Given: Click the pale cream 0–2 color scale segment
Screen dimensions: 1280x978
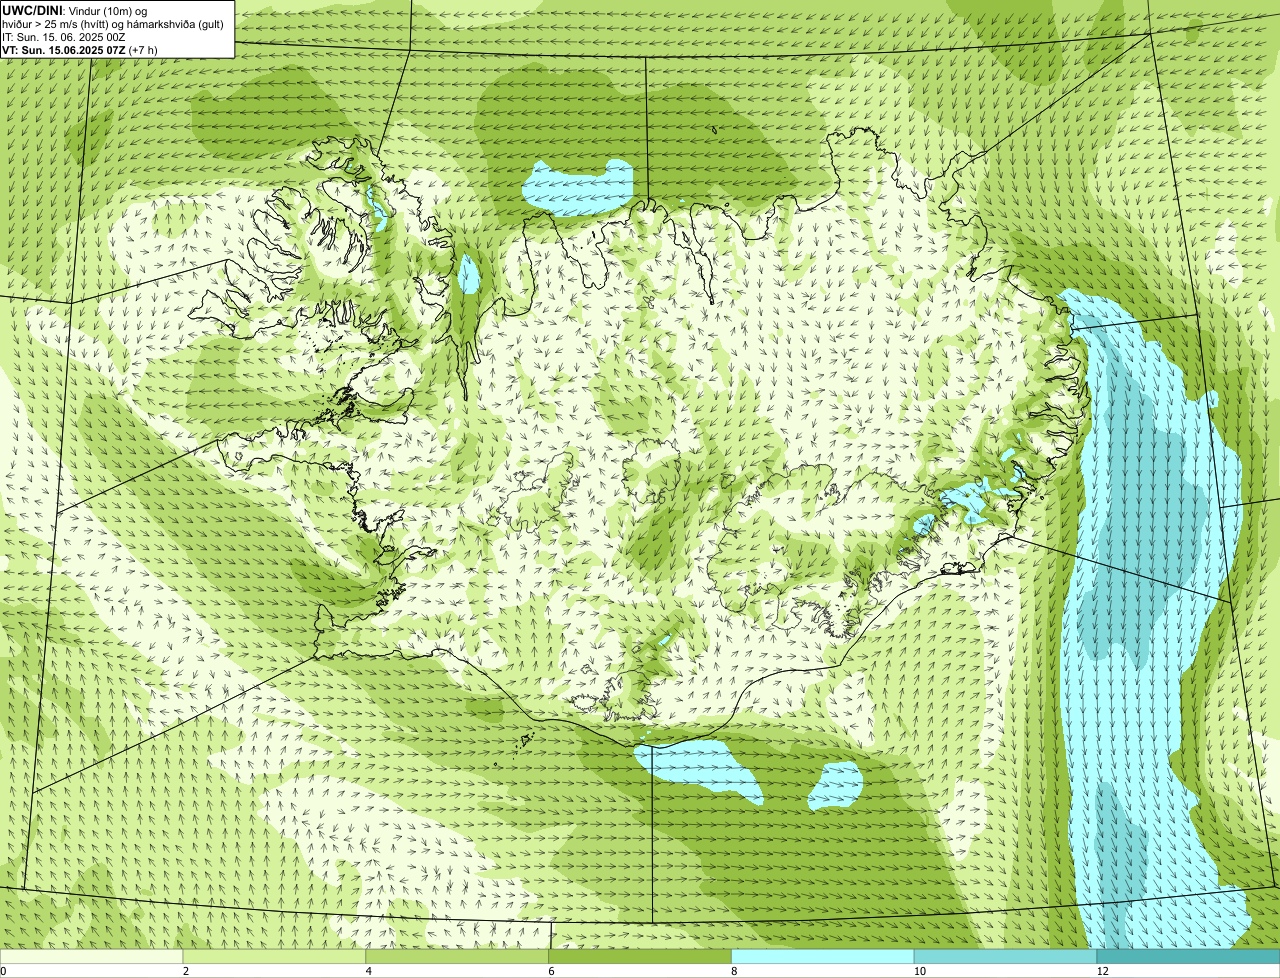Looking at the screenshot, I should (x=92, y=957).
